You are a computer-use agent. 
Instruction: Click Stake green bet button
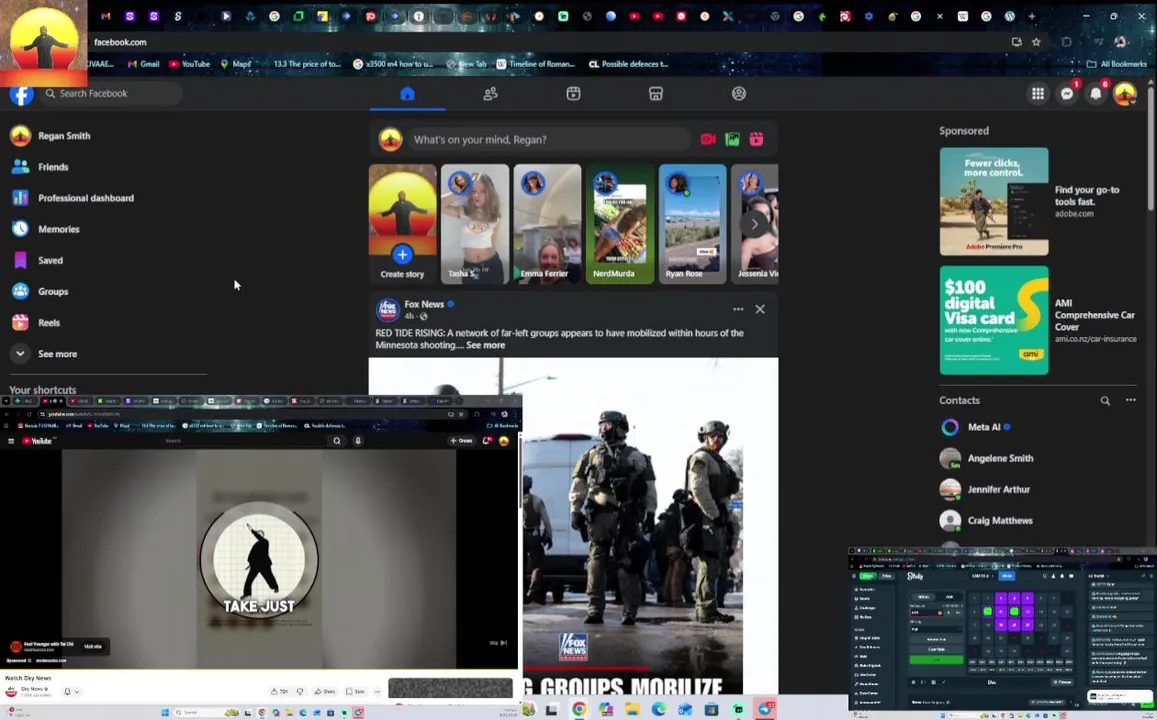pos(936,660)
